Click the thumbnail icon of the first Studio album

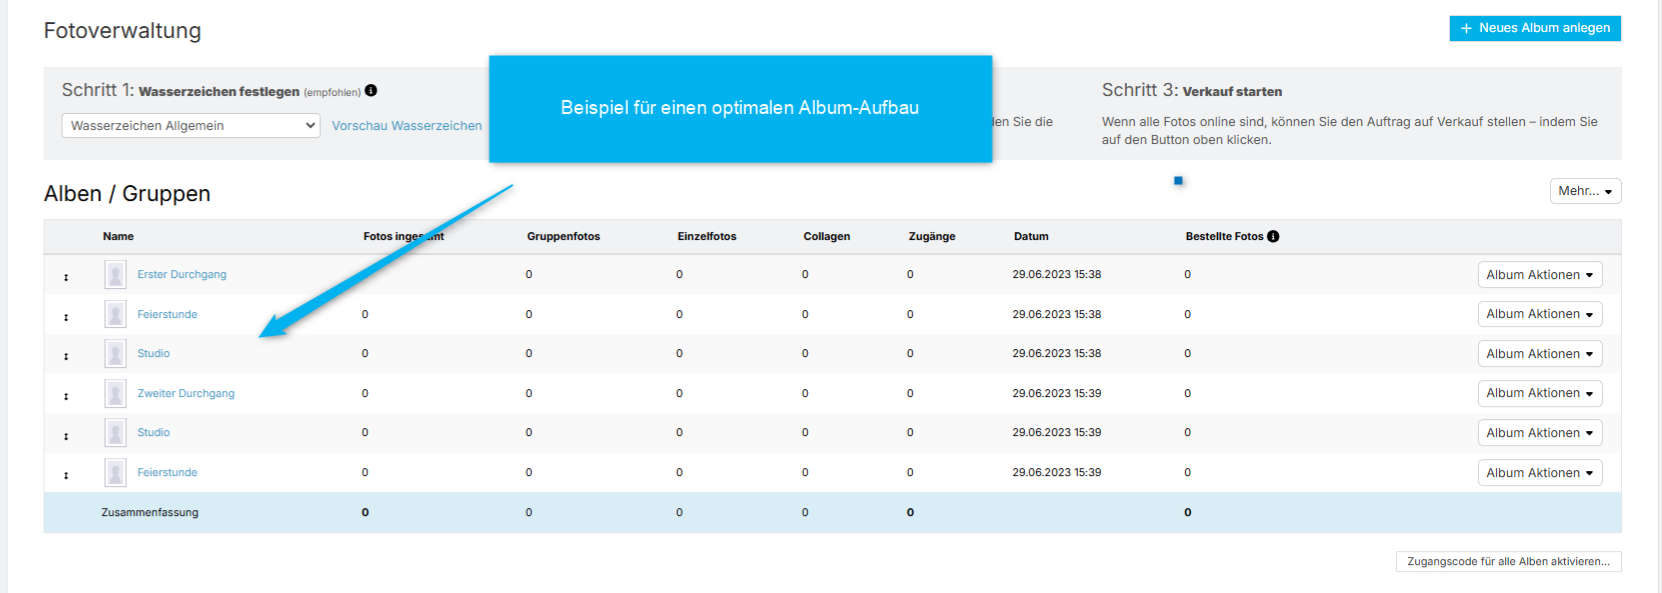point(116,353)
